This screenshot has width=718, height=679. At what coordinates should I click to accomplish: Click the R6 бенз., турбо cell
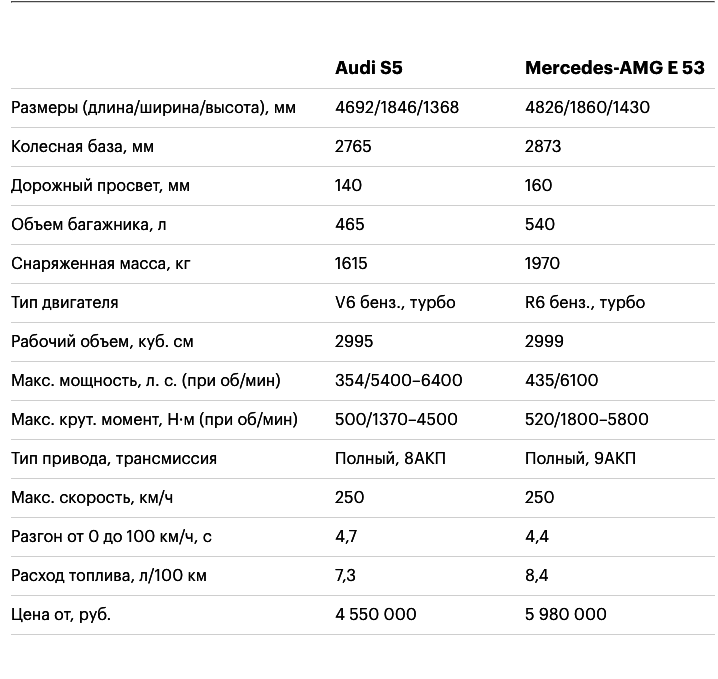pyautogui.click(x=585, y=303)
